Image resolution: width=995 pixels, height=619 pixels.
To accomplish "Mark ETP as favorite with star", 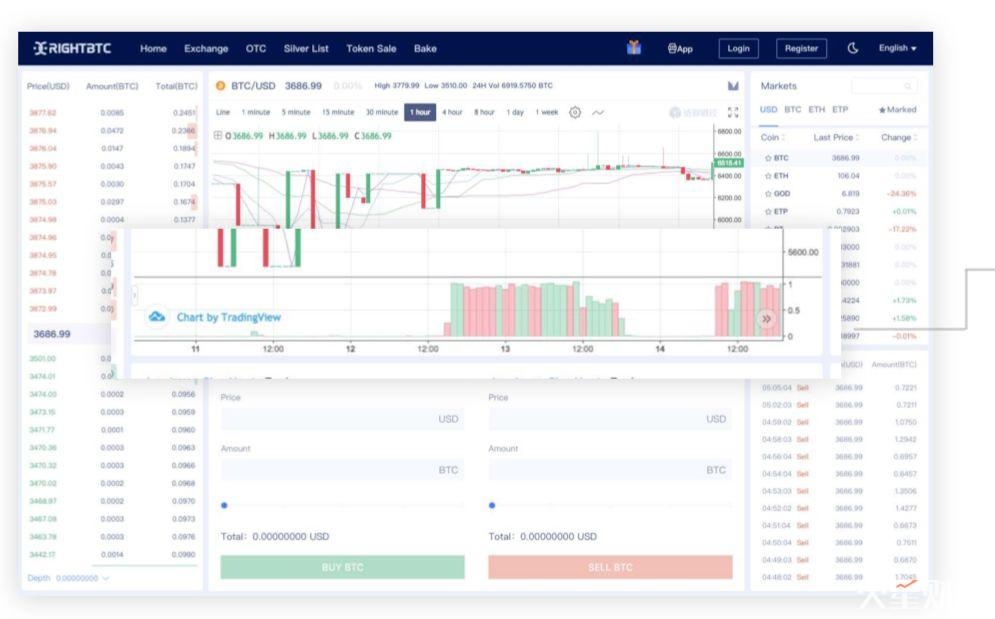I will tap(768, 211).
